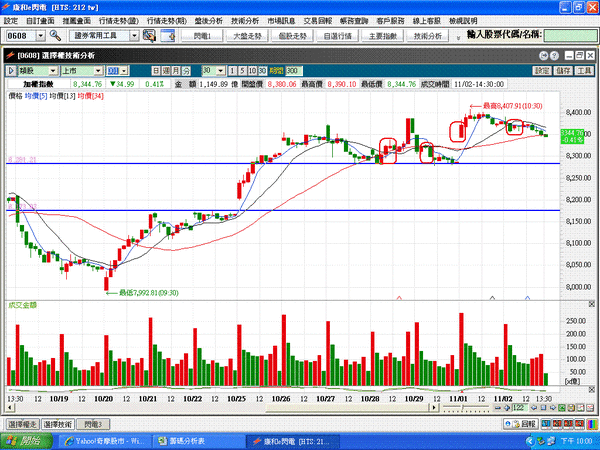This screenshot has height=450, width=600.
Task: Expand the toolbar overflow chevron
Action: 458,38
